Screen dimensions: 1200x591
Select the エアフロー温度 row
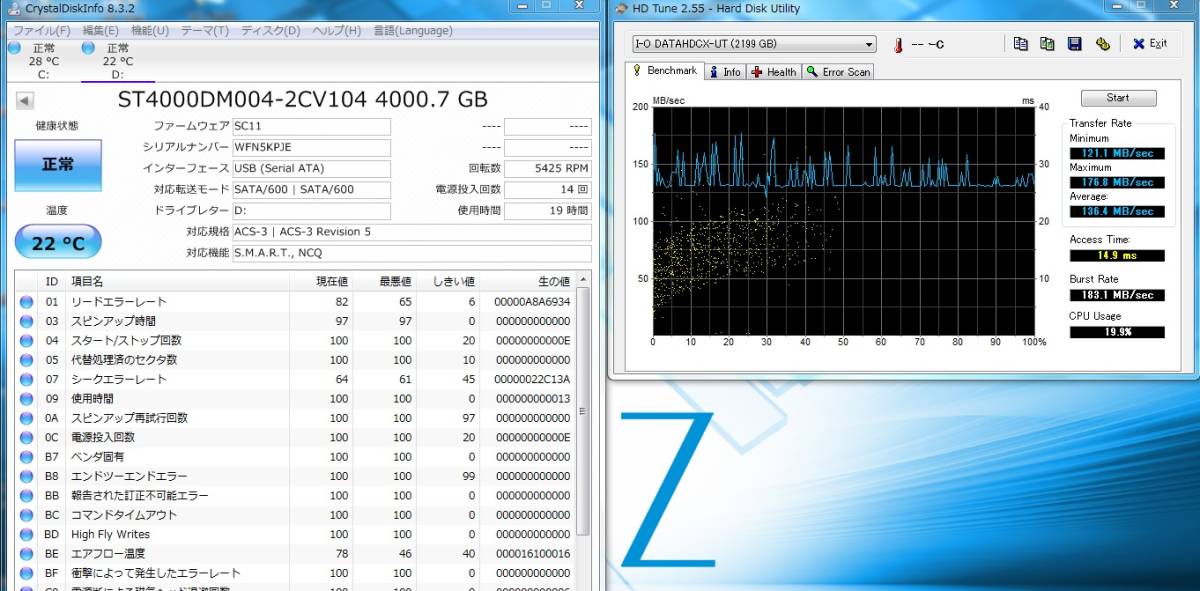point(296,554)
